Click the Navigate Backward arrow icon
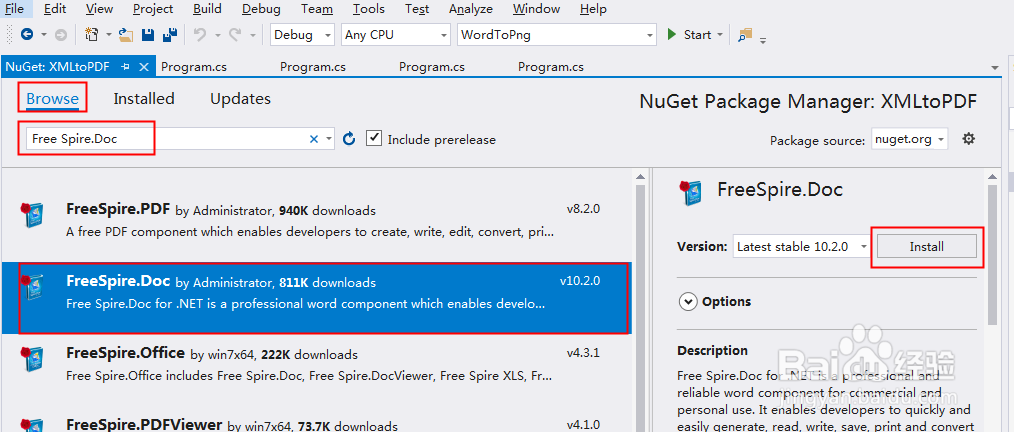 [27, 35]
